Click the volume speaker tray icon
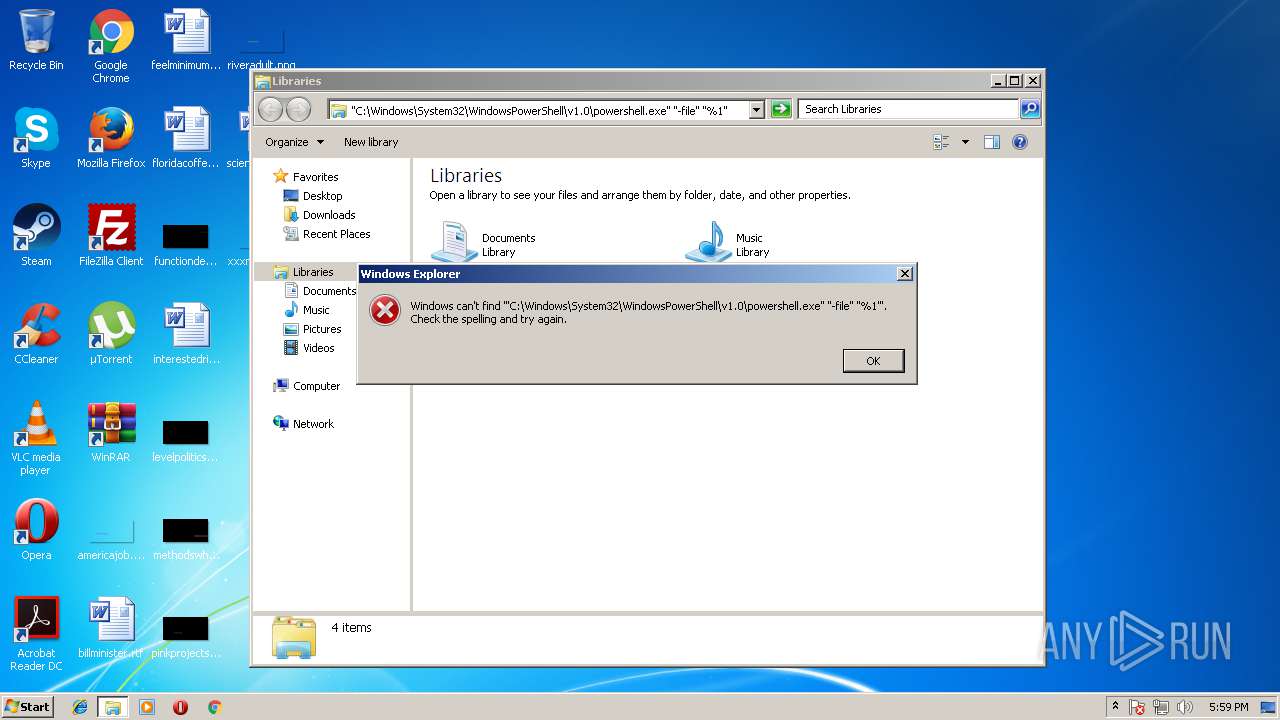 [1186, 707]
